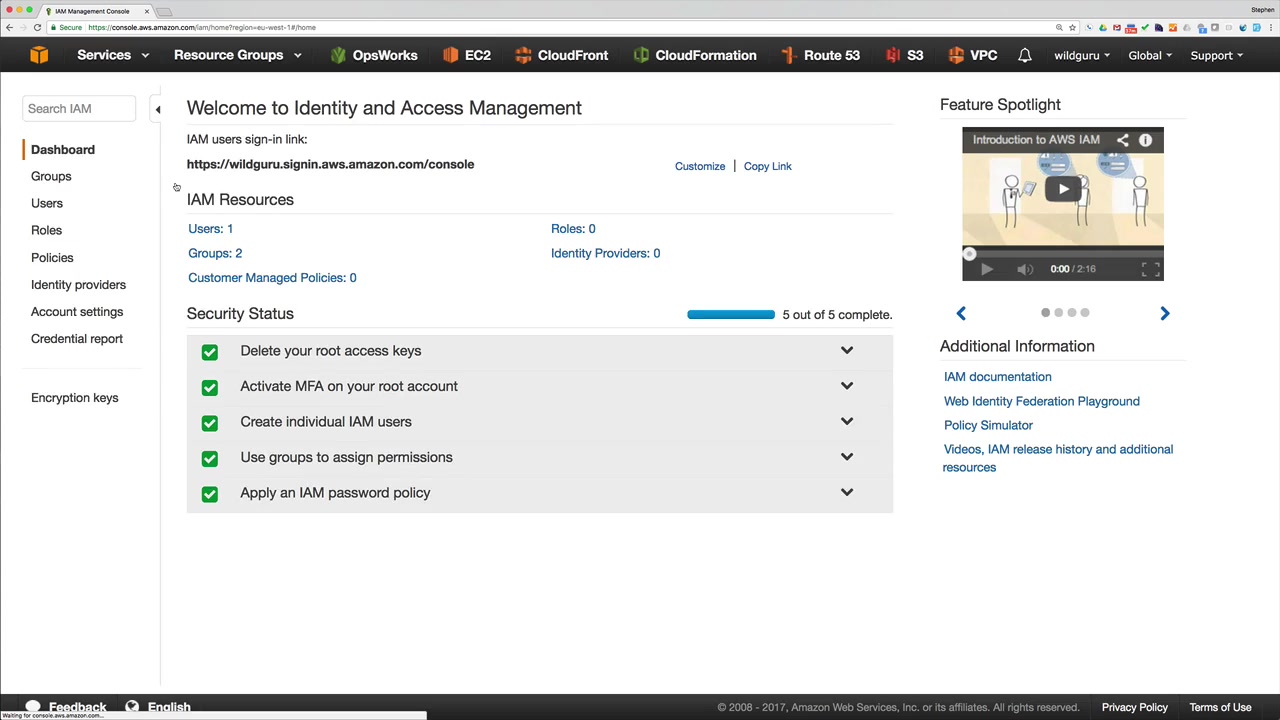Open the EC2 shortcut icon
Viewport: 1280px width, 720px height.
pos(450,55)
